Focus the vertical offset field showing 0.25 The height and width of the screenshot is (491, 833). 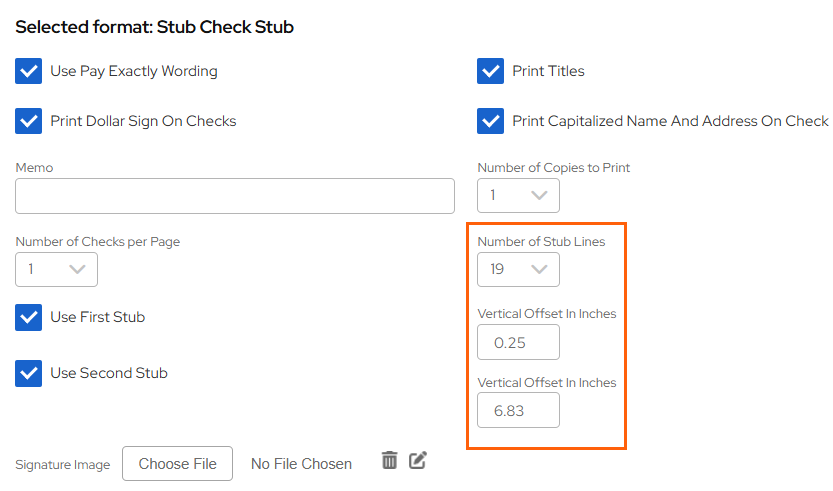(518, 342)
